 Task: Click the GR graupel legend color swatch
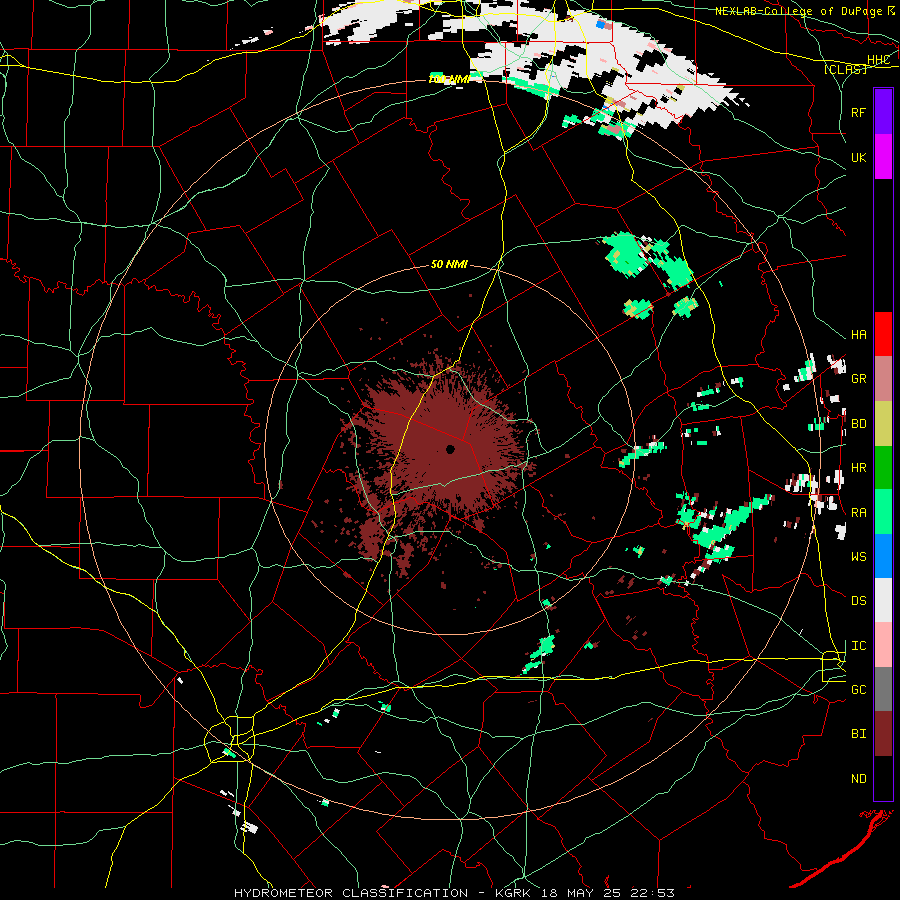883,379
